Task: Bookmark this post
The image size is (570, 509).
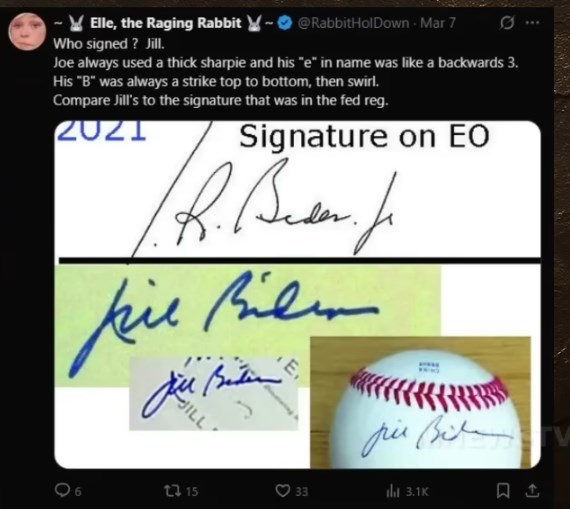Action: pos(503,491)
